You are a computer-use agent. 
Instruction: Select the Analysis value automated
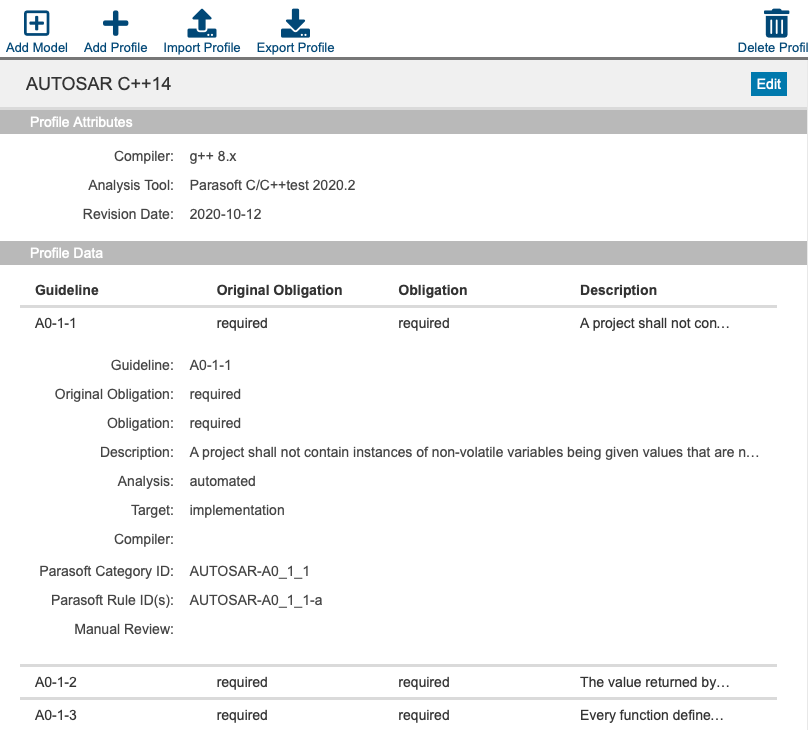pos(222,481)
